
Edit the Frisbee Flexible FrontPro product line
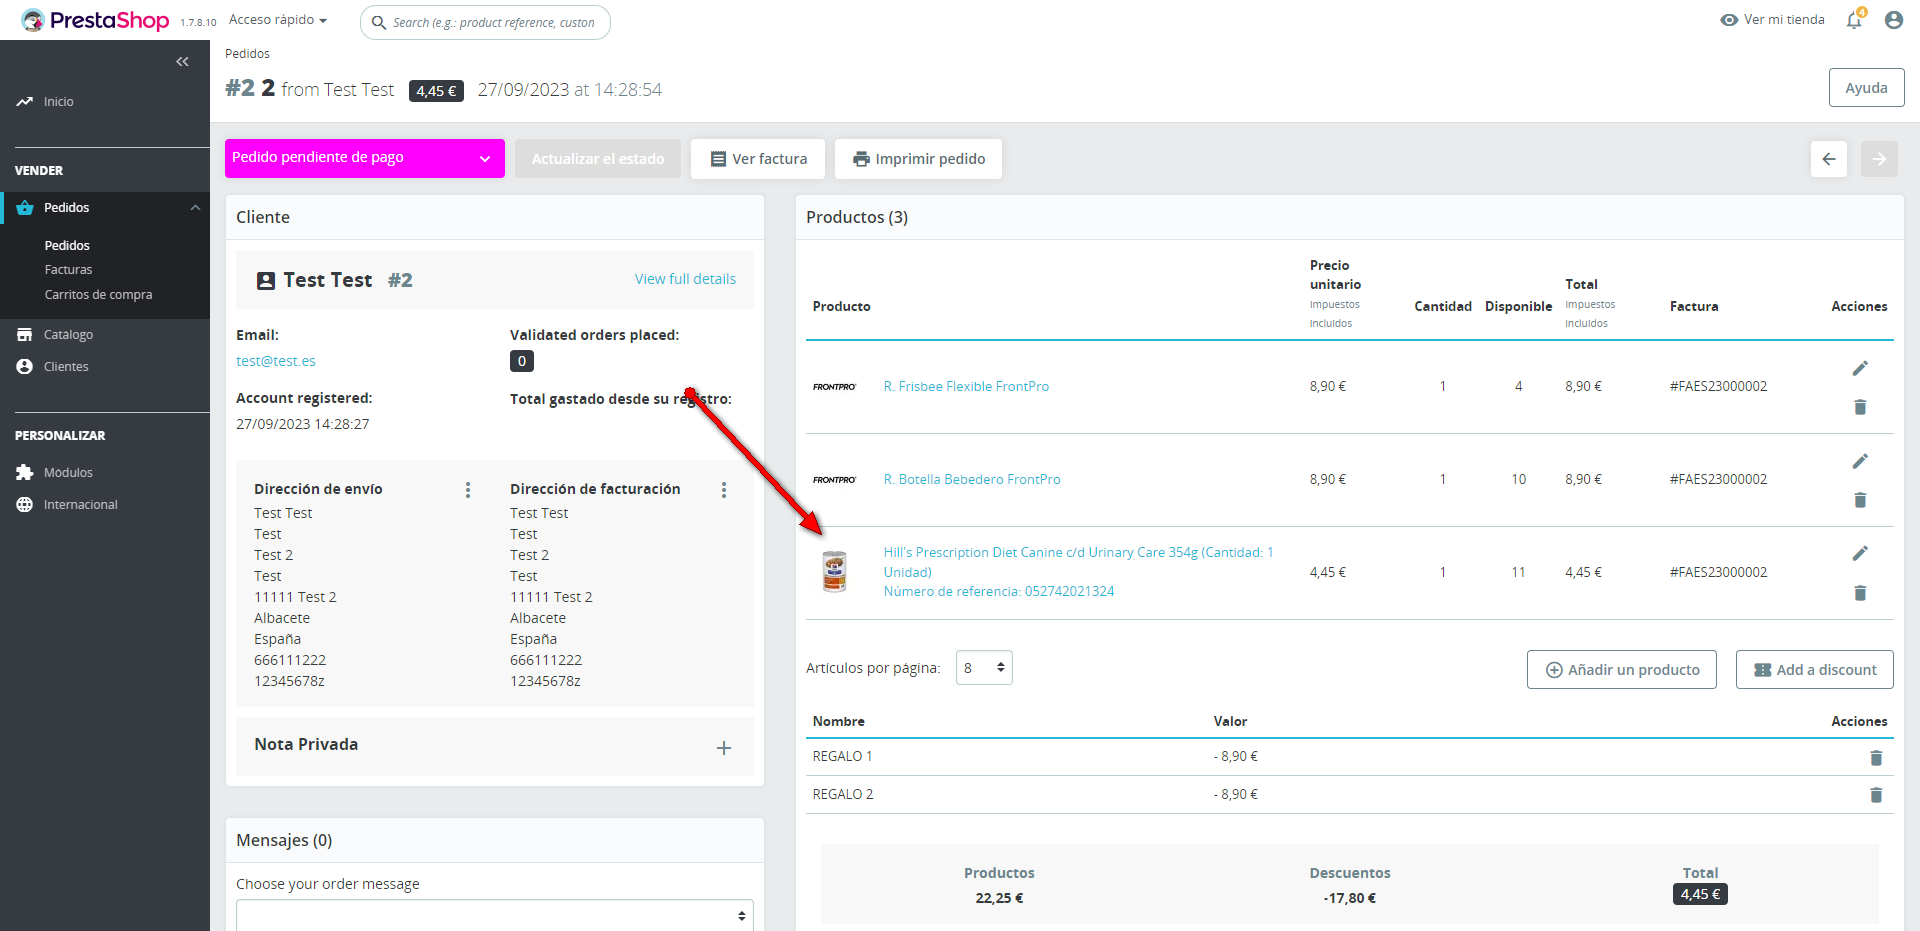(x=1860, y=368)
